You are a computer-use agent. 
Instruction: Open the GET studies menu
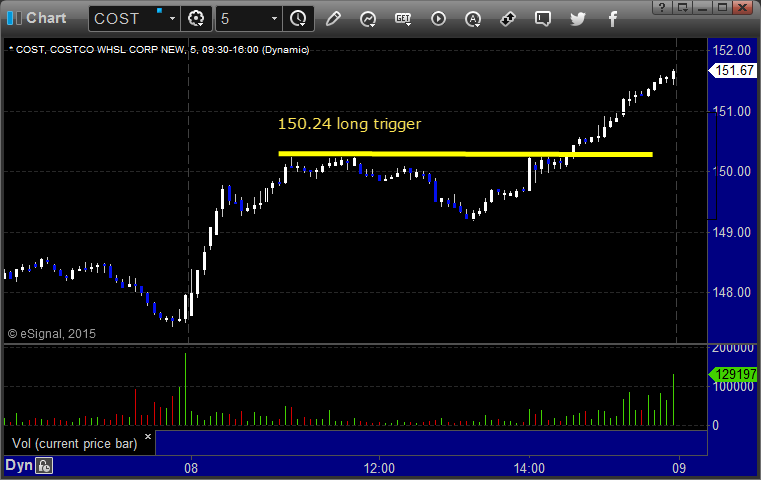(x=403, y=19)
